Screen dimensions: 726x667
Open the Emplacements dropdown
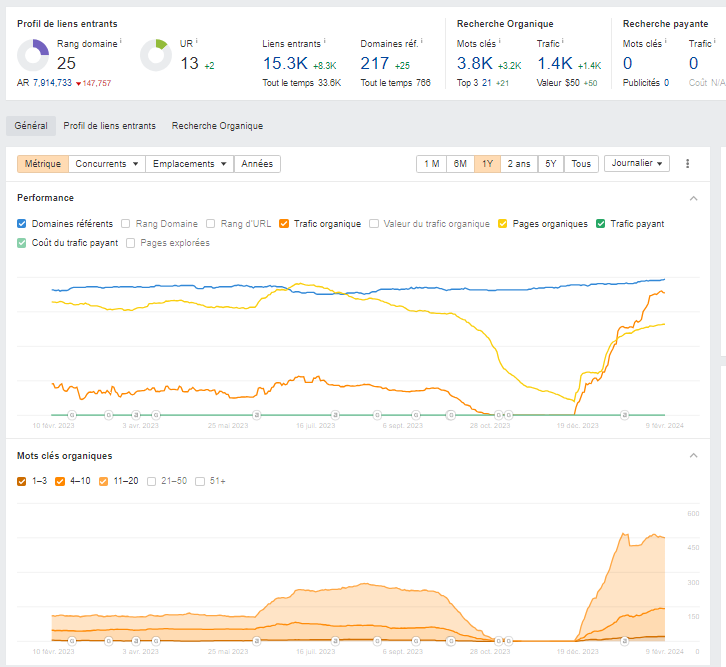tap(189, 164)
